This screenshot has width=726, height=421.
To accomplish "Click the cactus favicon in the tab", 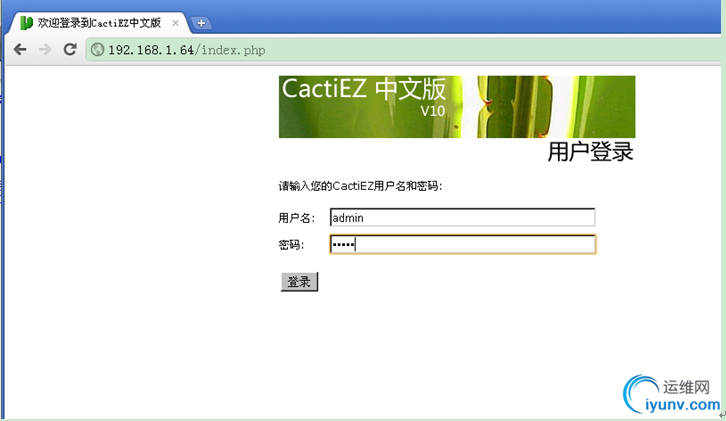I will point(26,23).
